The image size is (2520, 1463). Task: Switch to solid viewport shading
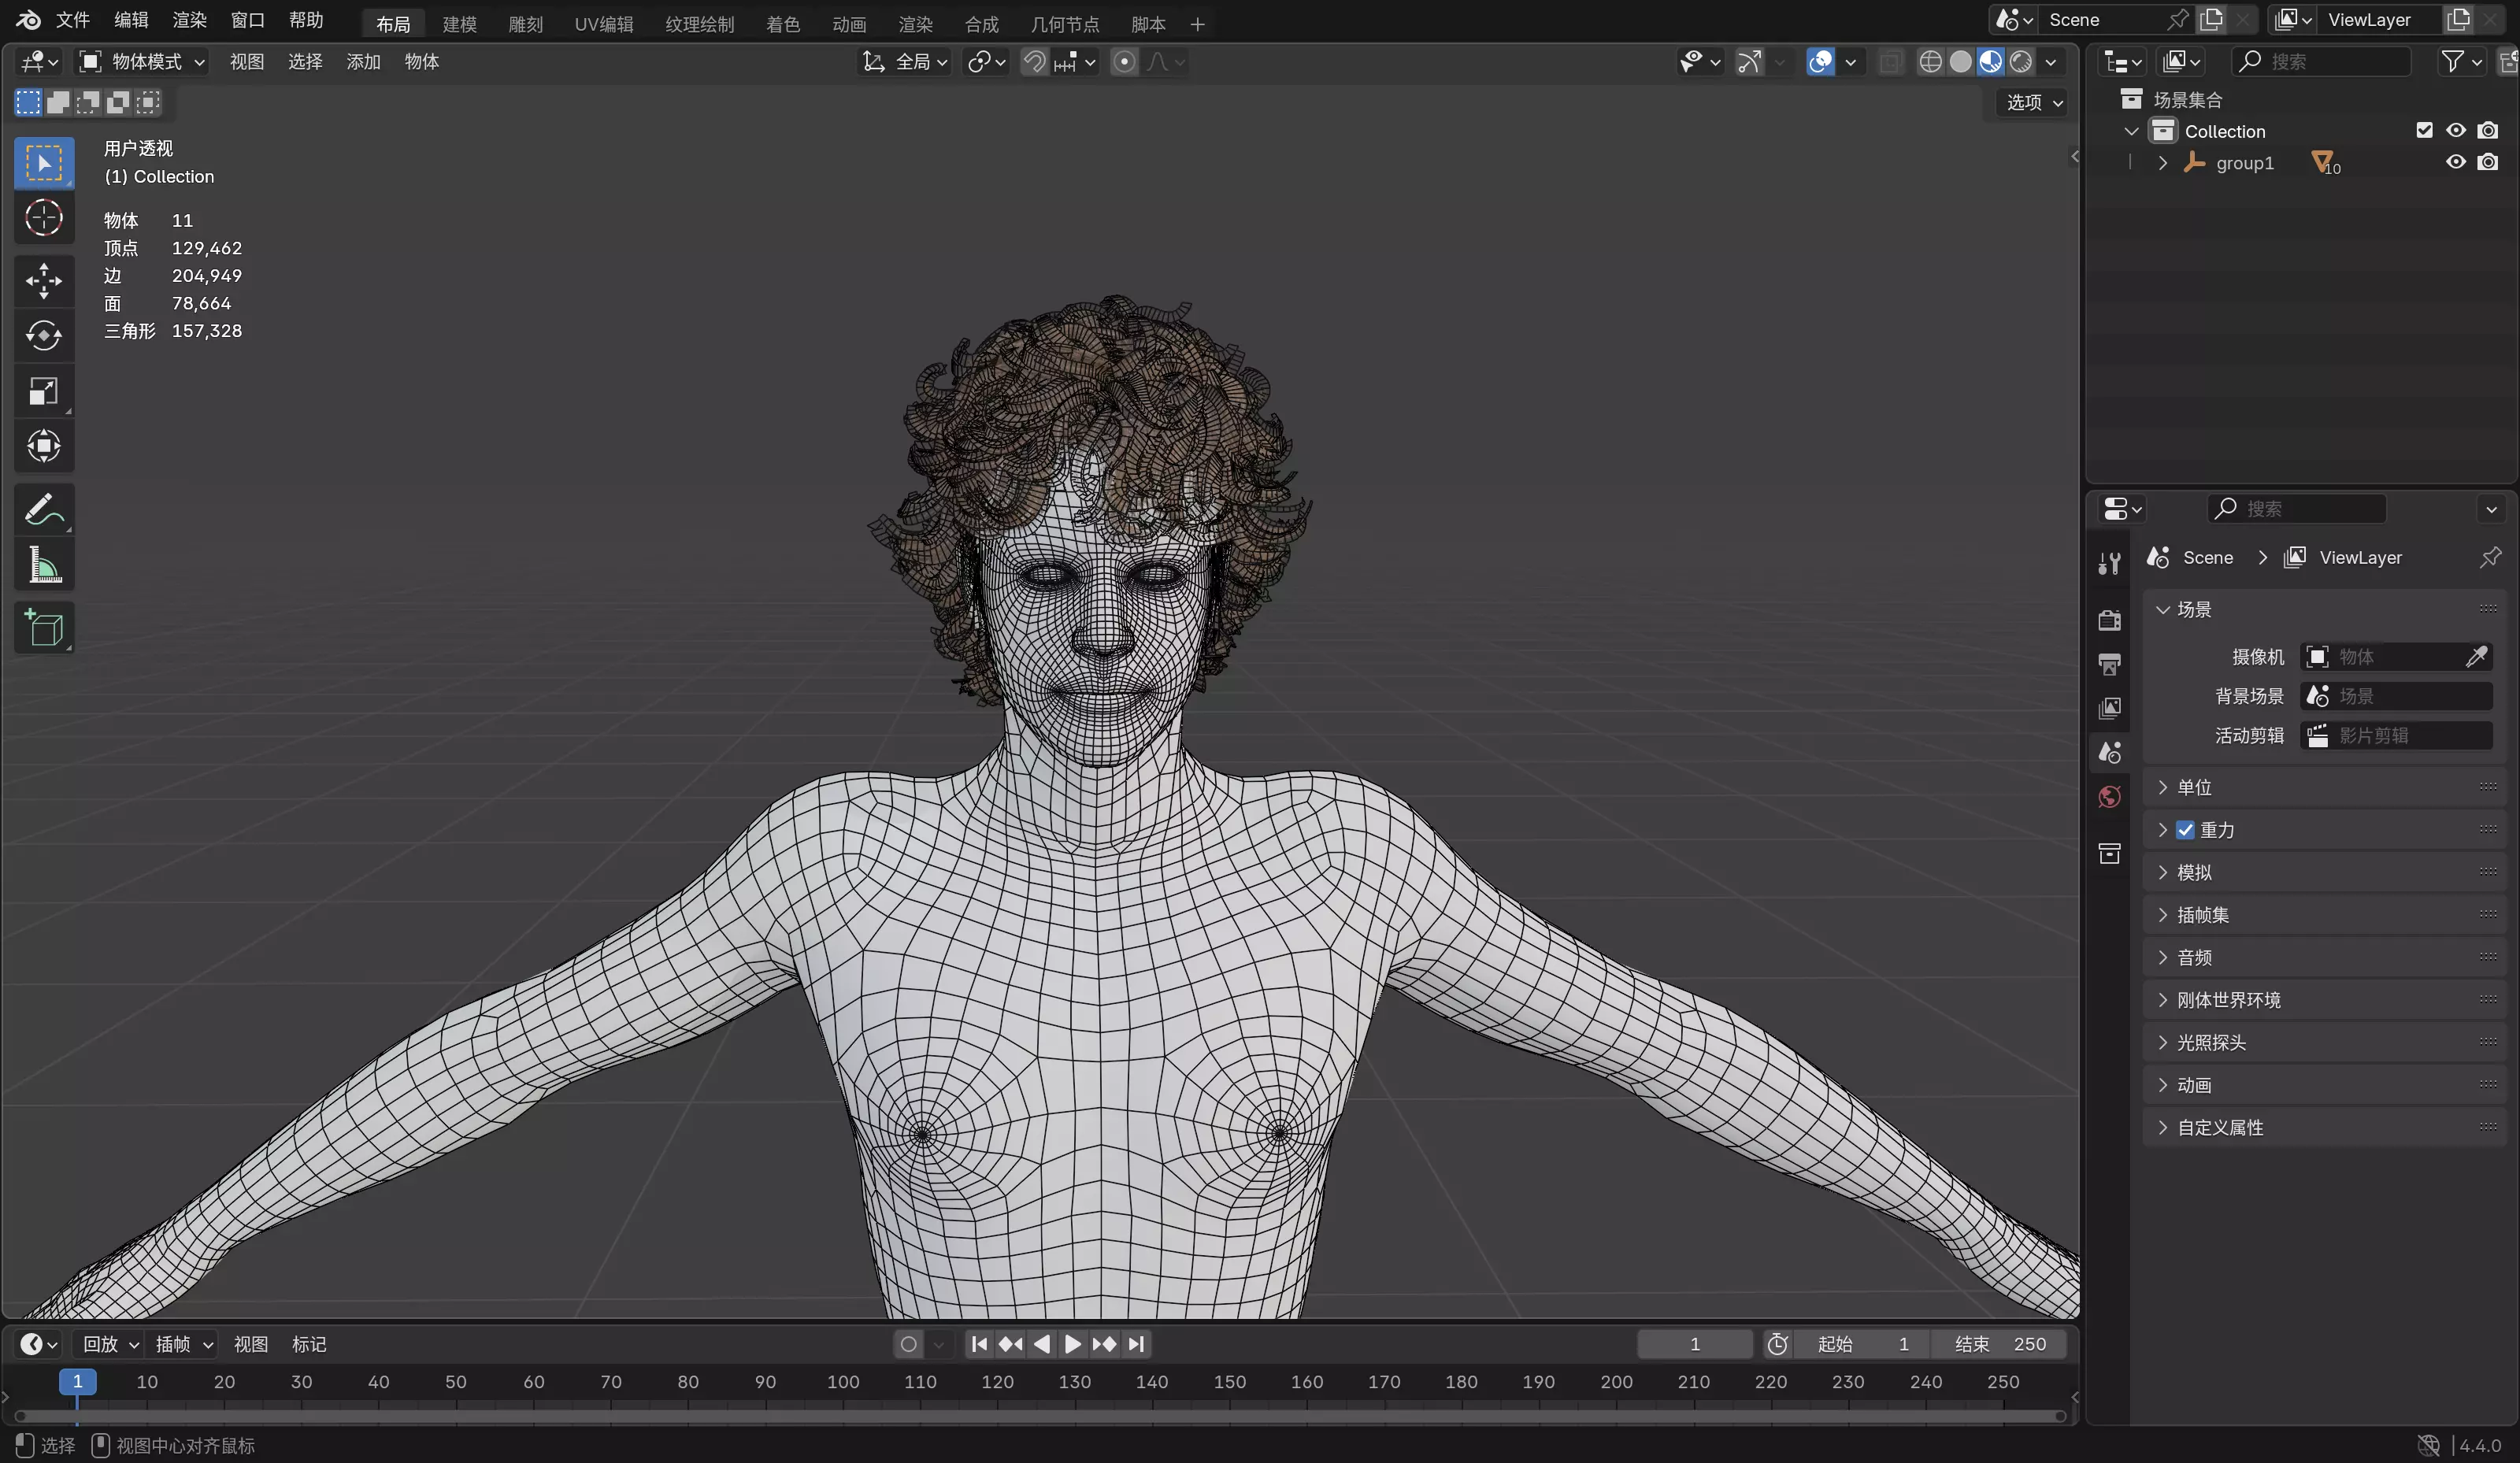(x=1961, y=62)
